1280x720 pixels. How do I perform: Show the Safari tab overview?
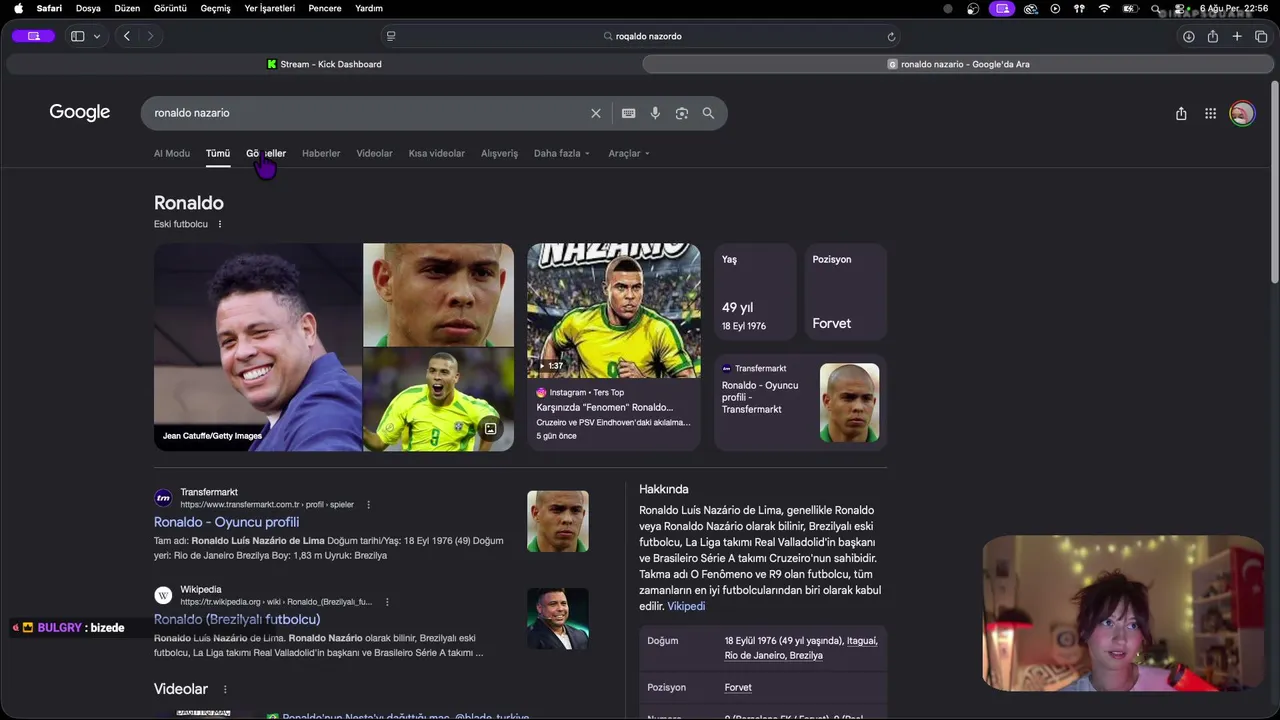pos(1261,36)
